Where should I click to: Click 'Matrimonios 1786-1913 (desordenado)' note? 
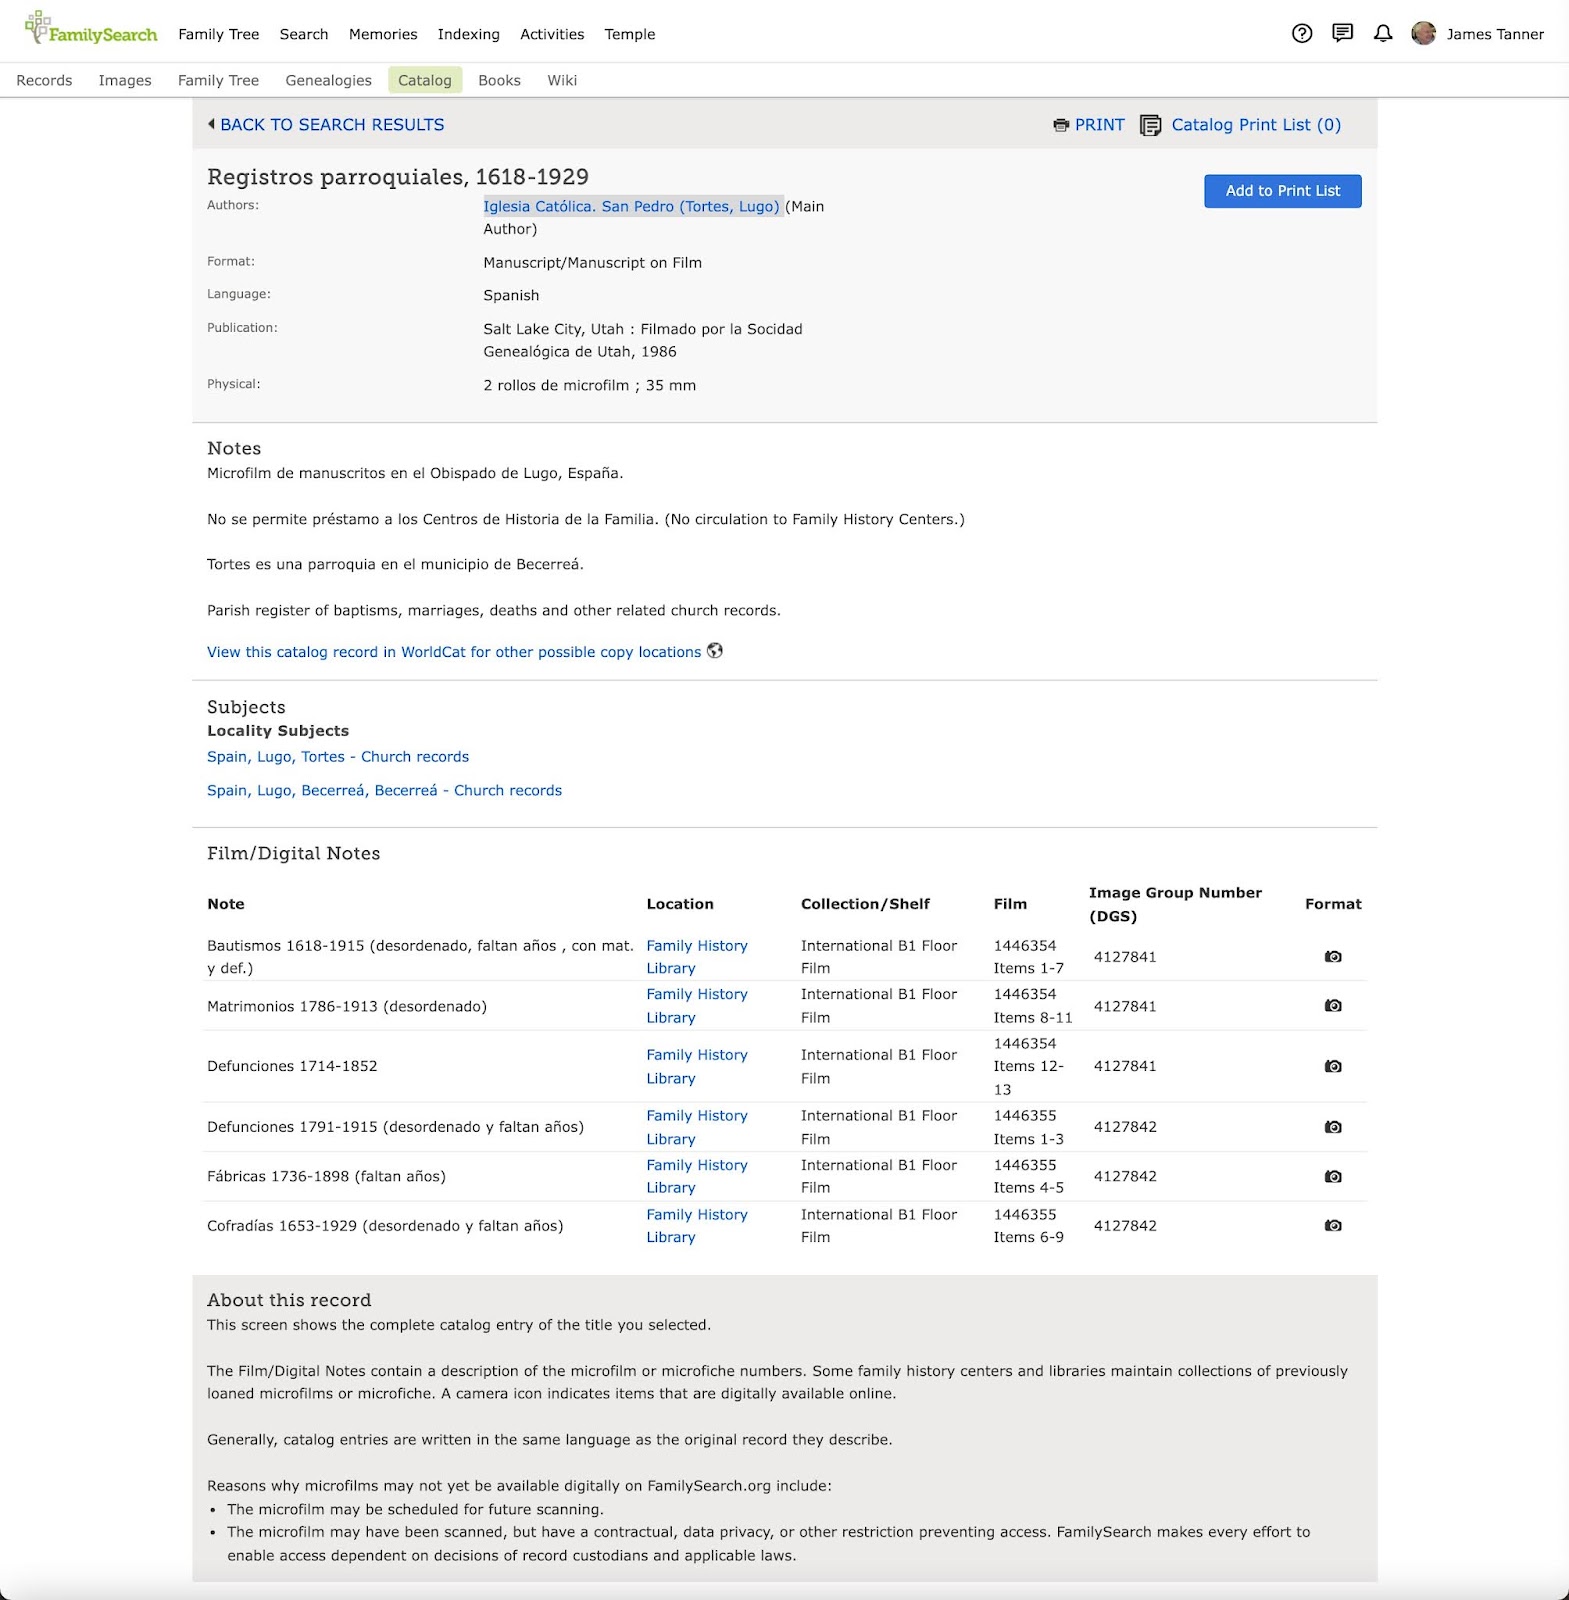coord(347,1006)
